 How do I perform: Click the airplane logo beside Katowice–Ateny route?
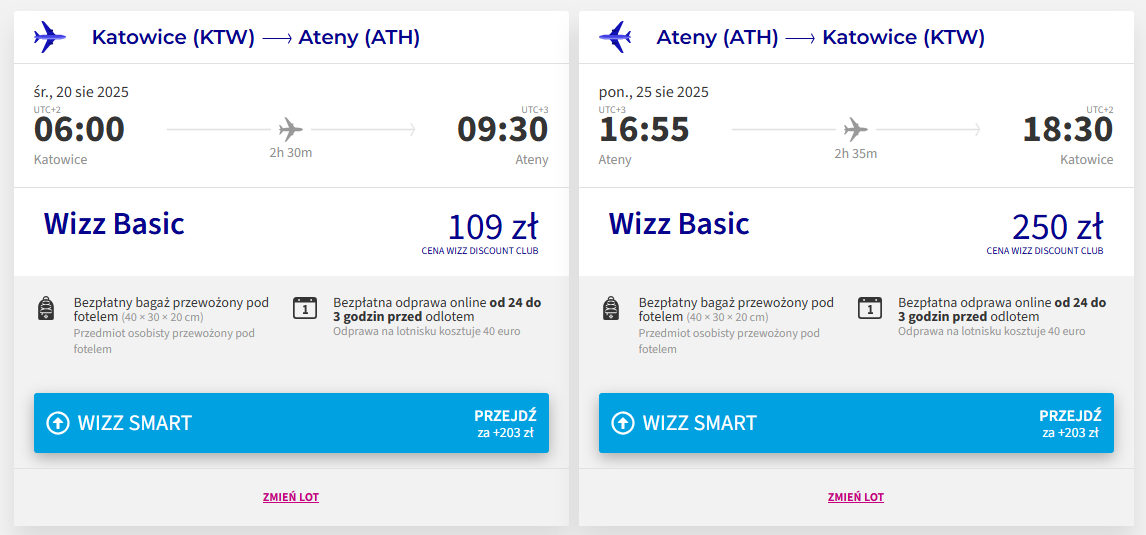pyautogui.click(x=49, y=37)
